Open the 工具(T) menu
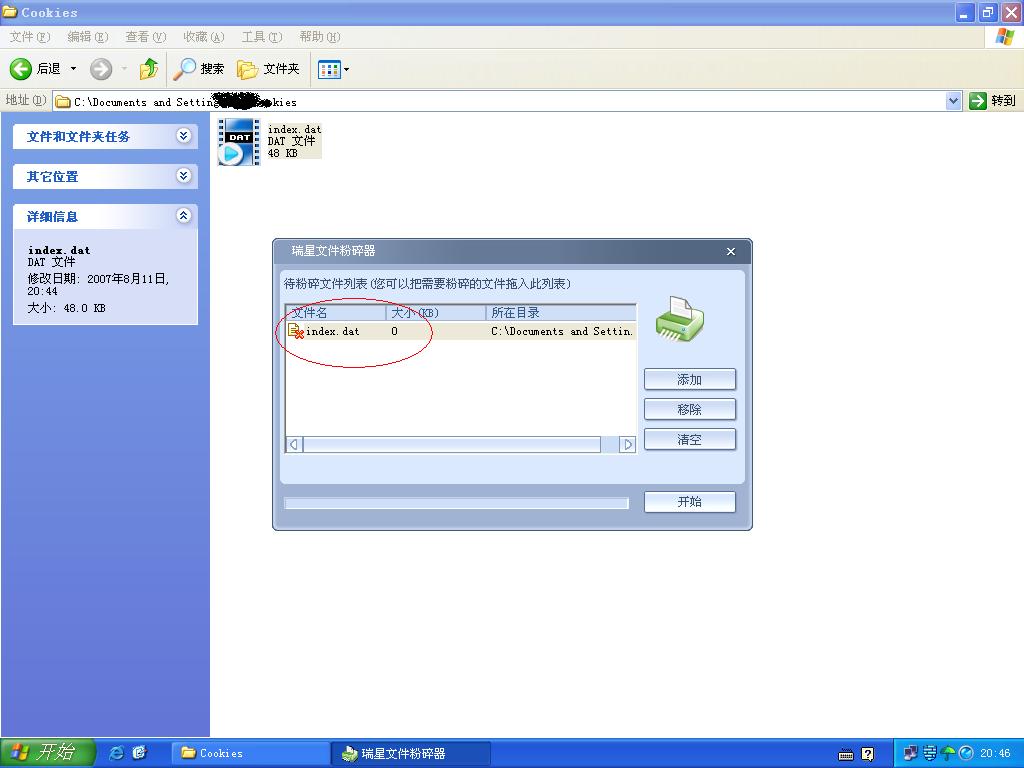Screen dimensions: 1024x768 [x=262, y=37]
